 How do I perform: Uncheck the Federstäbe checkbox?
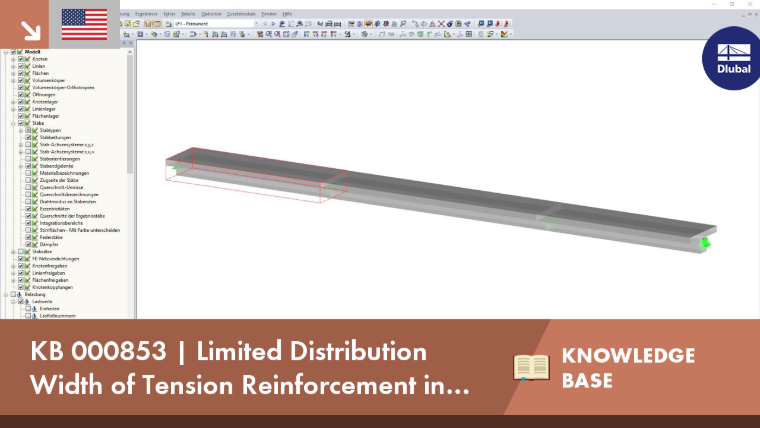[x=28, y=238]
